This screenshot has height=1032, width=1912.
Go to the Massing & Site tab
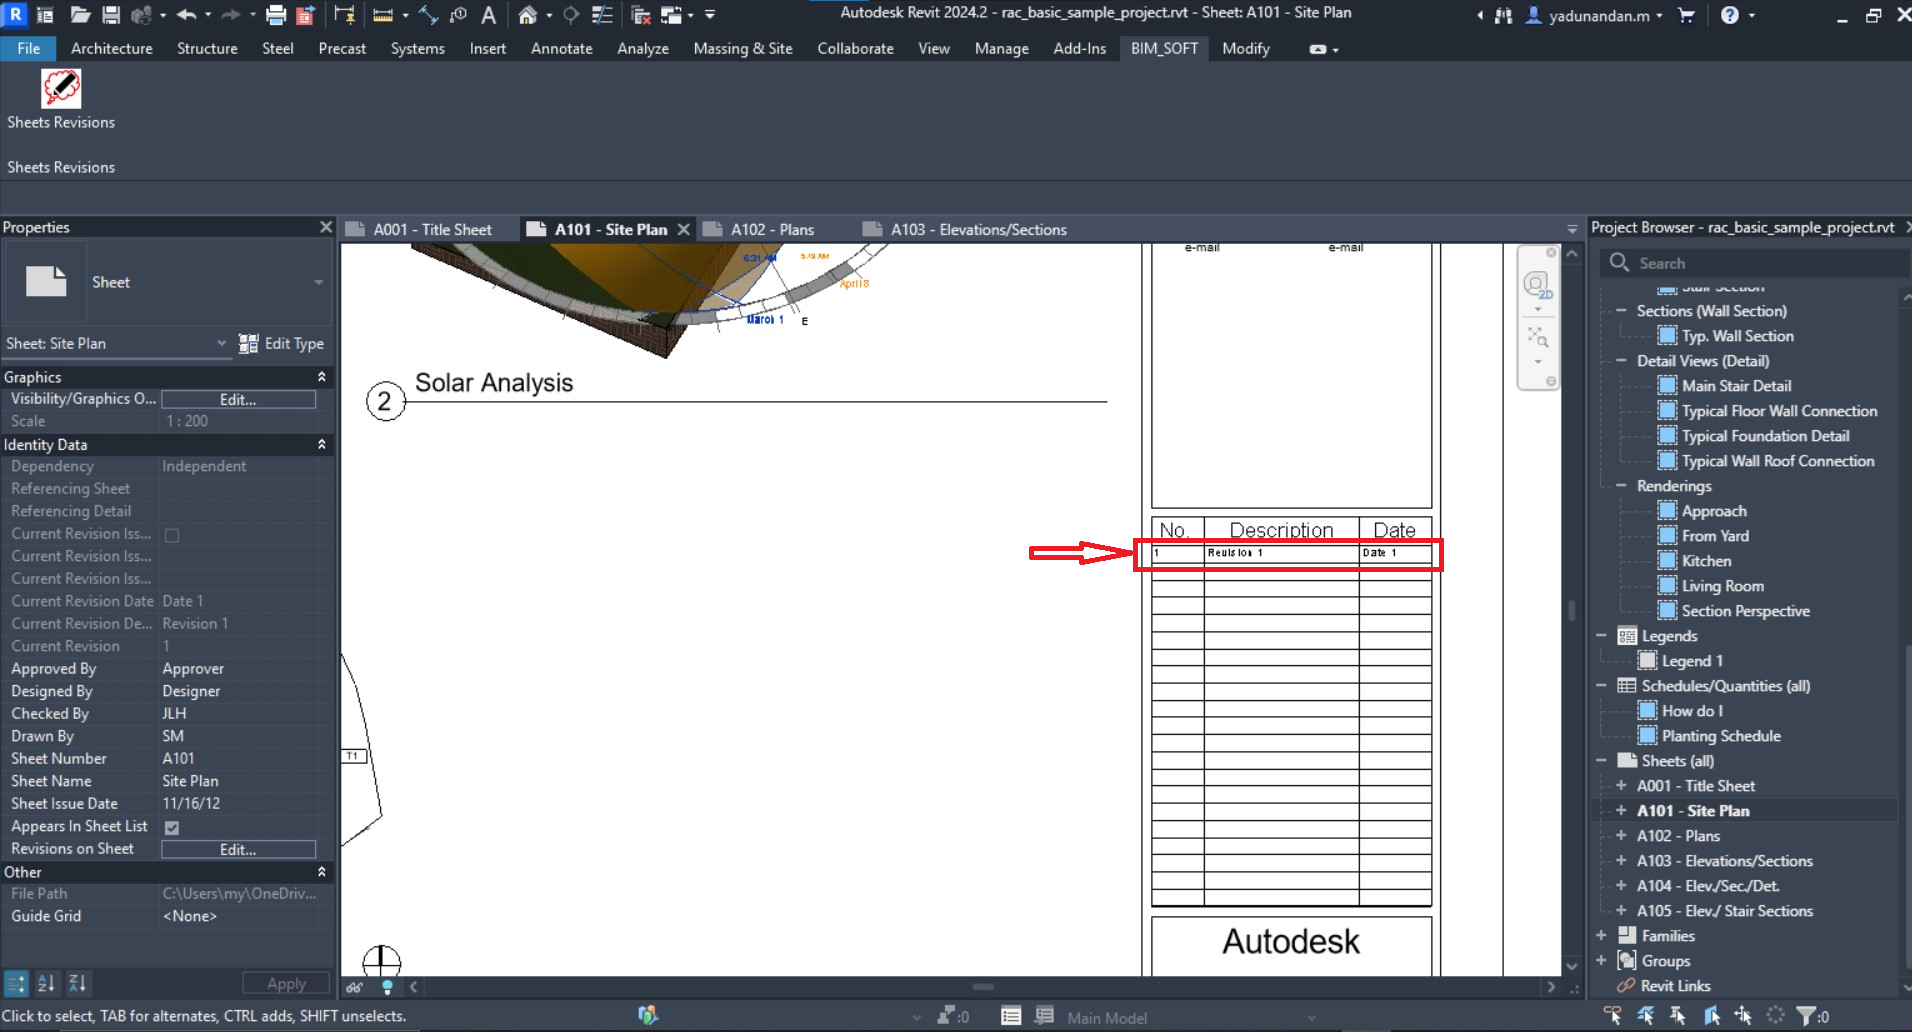[743, 48]
